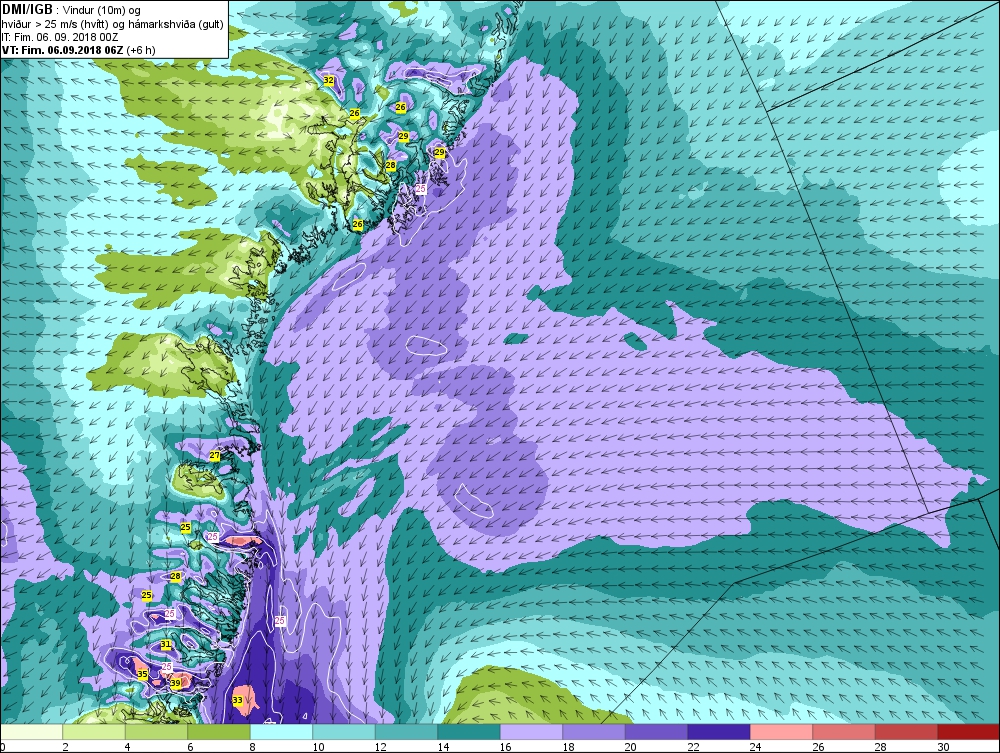The width and height of the screenshot is (1000, 753).
Task: Click the 24–26 m/s pink legend swatch
Action: [x=781, y=731]
